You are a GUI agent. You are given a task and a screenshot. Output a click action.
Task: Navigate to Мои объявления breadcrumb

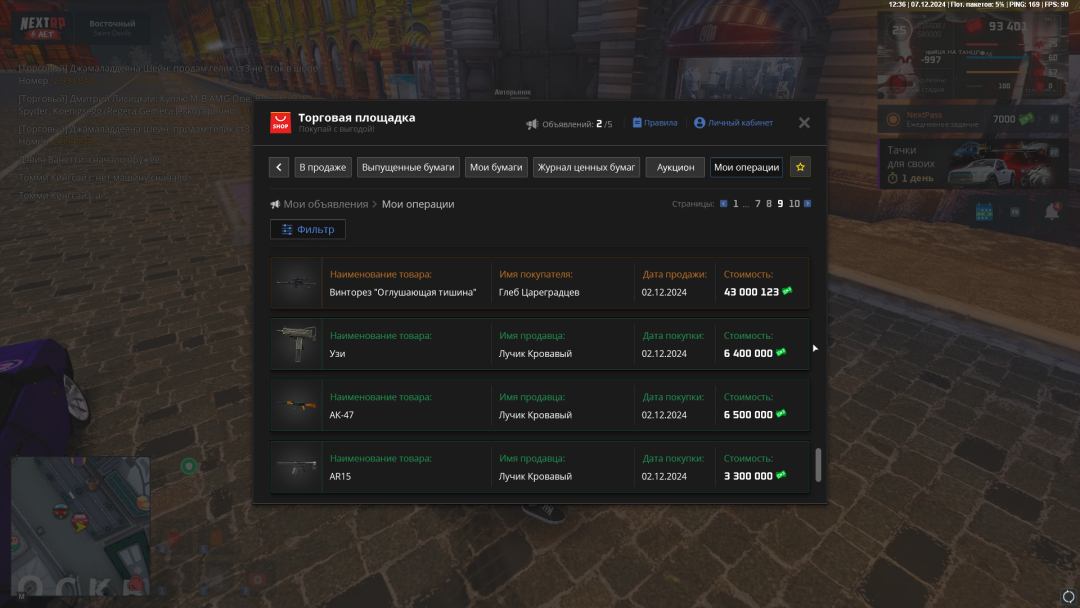pyautogui.click(x=325, y=204)
